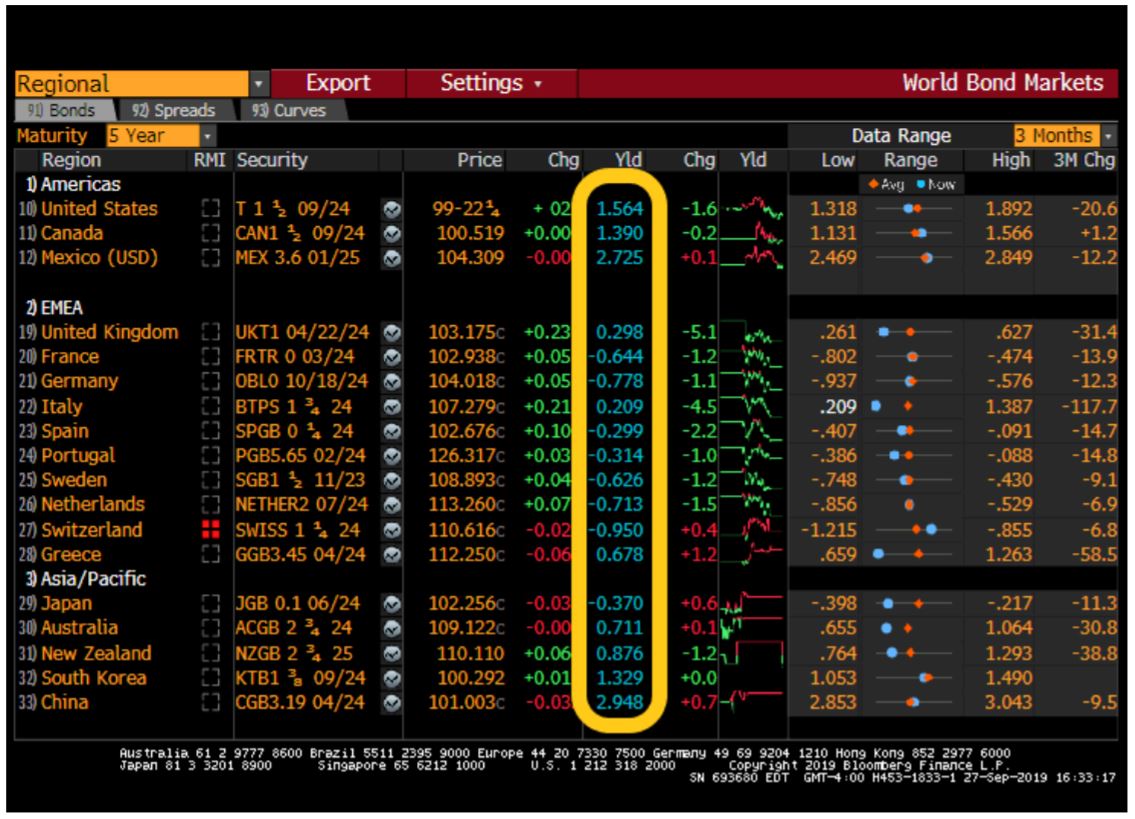Click the Export button
Screen dimensions: 1135x819
click(338, 83)
